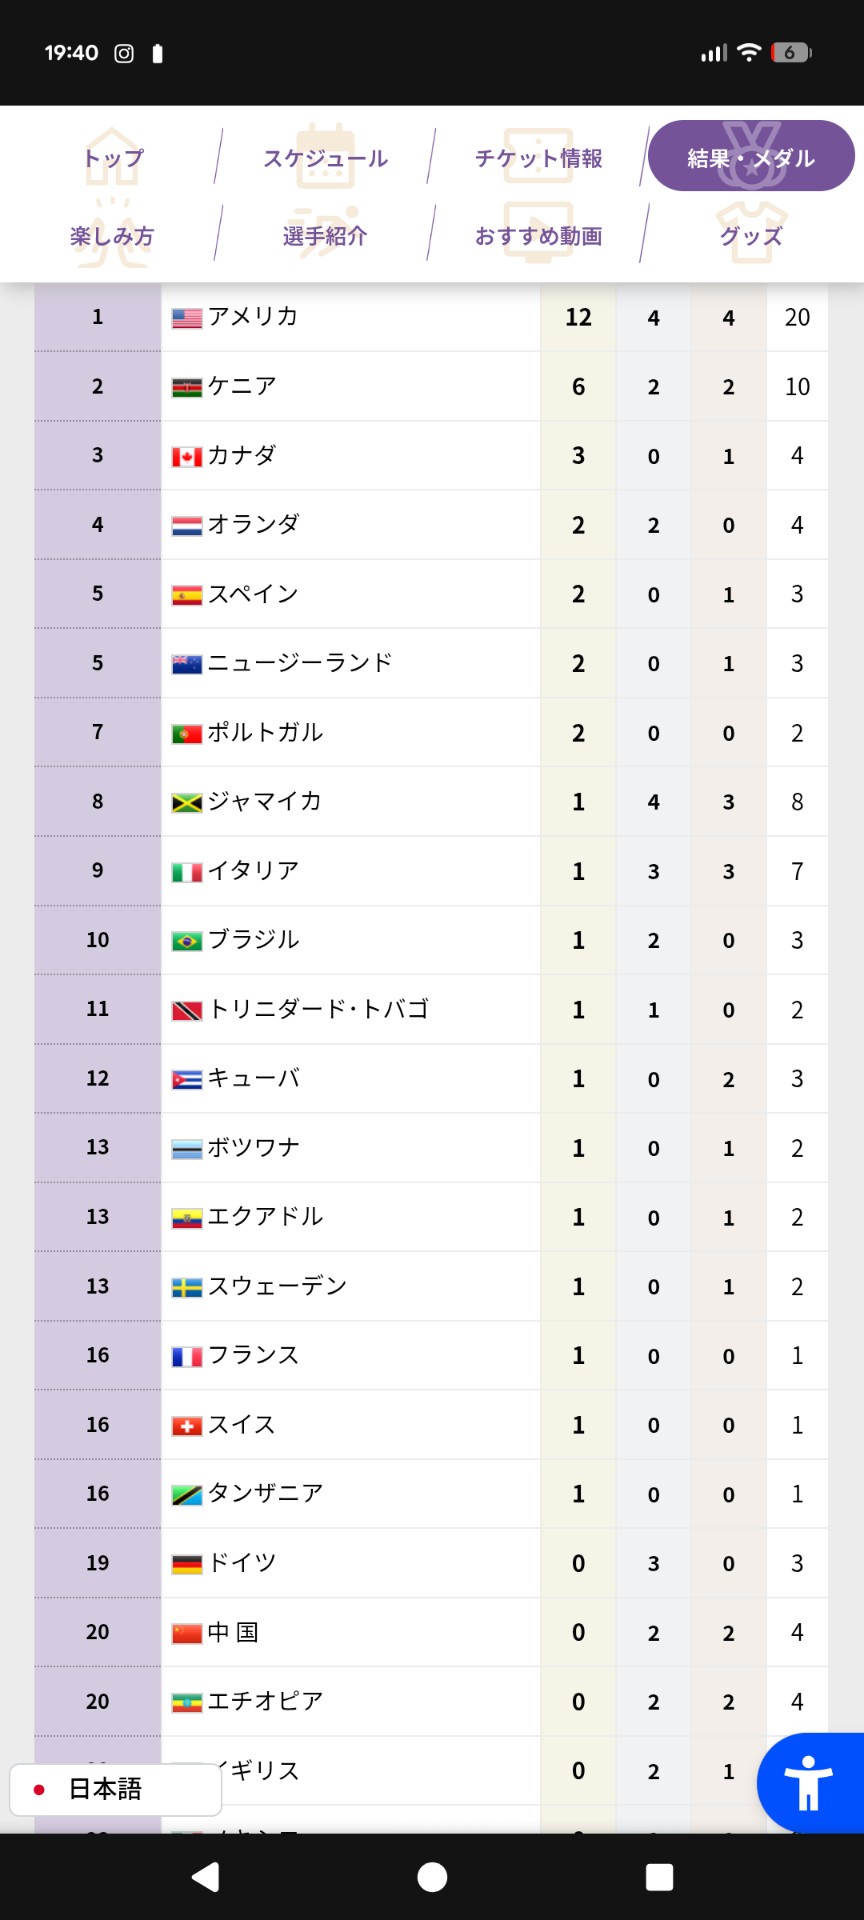The width and height of the screenshot is (864, 1920).
Task: Open the 結果・メダル tab
Action: pos(751,157)
